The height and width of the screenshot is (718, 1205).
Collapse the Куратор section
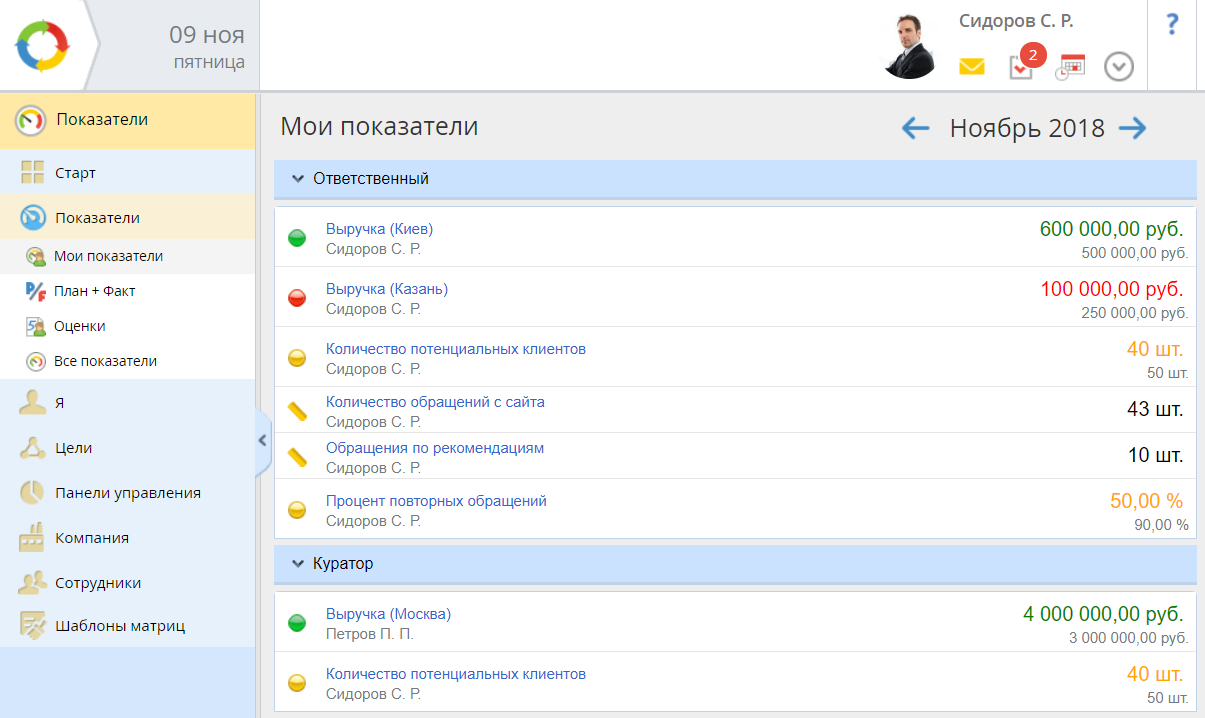coord(297,564)
